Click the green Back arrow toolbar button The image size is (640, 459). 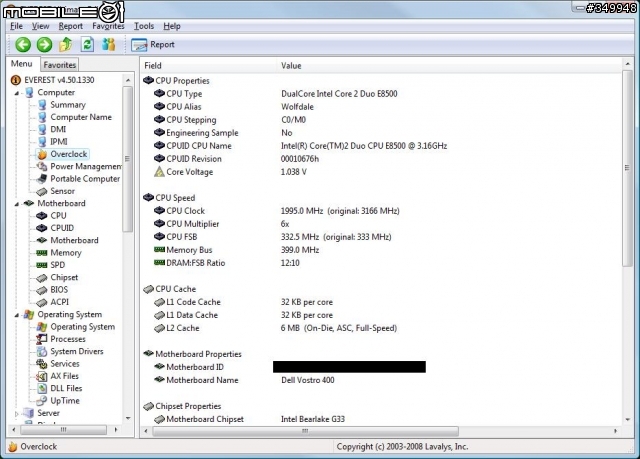(23, 44)
